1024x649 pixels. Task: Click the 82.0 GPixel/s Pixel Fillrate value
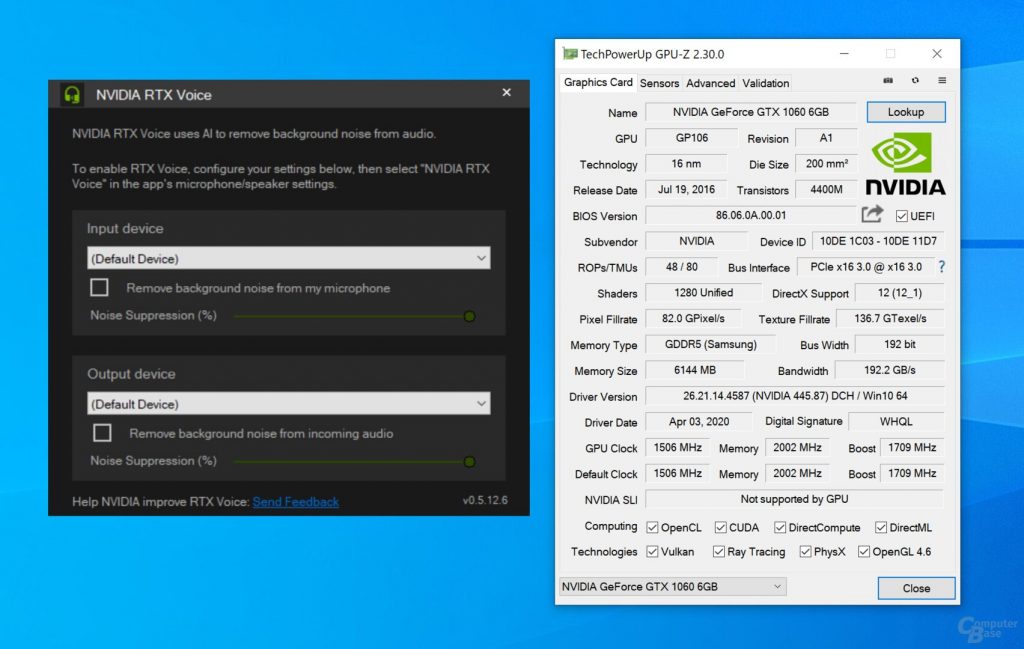[693, 318]
